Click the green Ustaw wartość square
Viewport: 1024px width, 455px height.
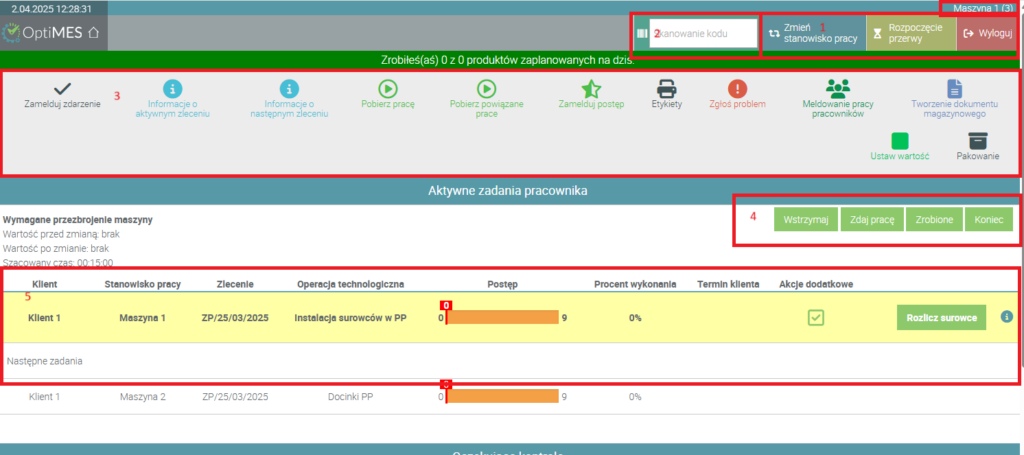(900, 141)
